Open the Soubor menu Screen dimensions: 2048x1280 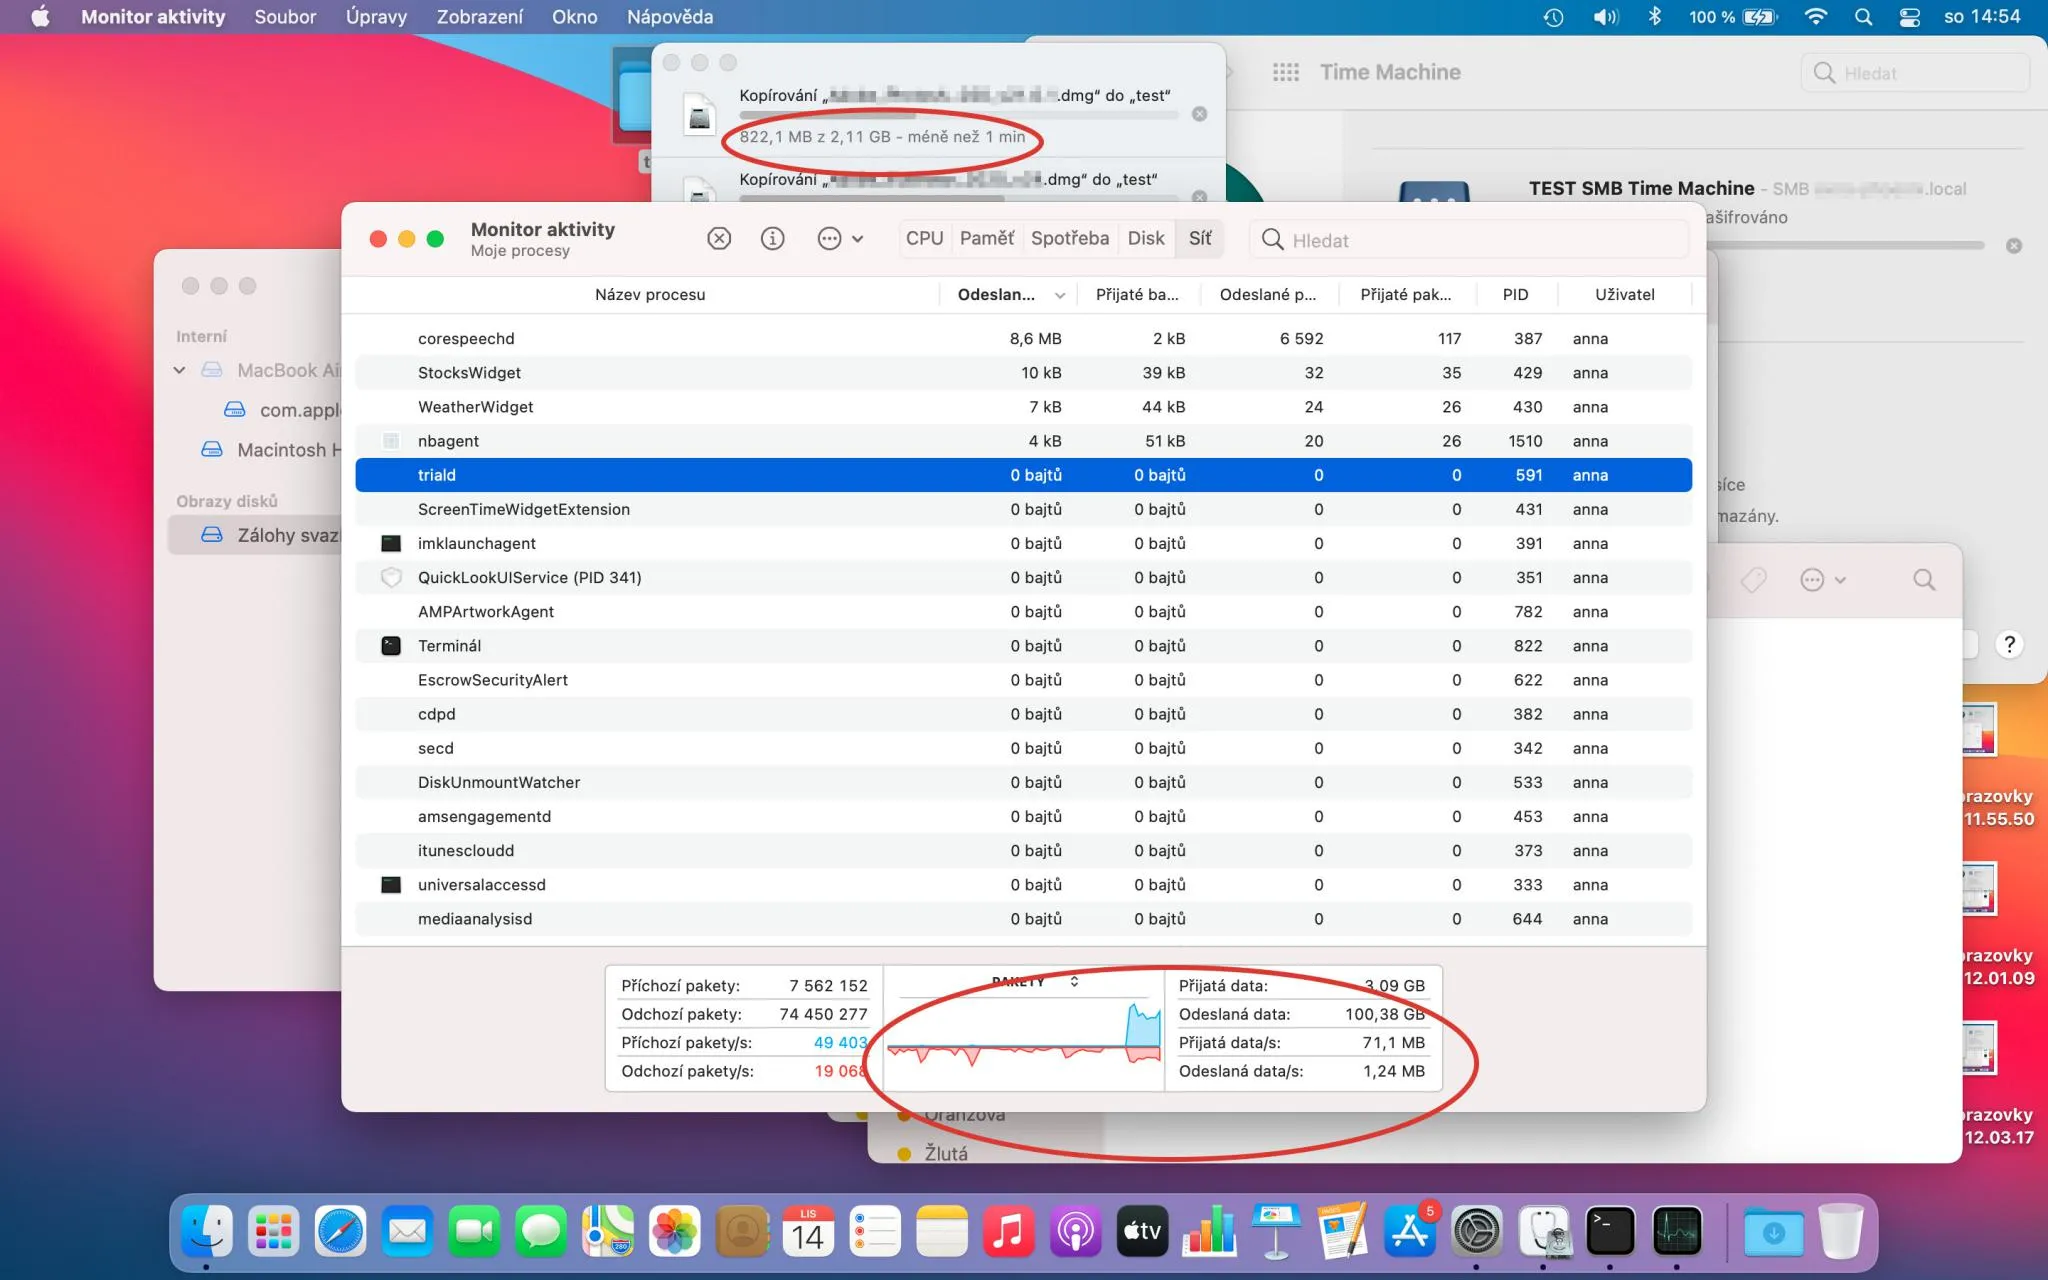point(285,17)
